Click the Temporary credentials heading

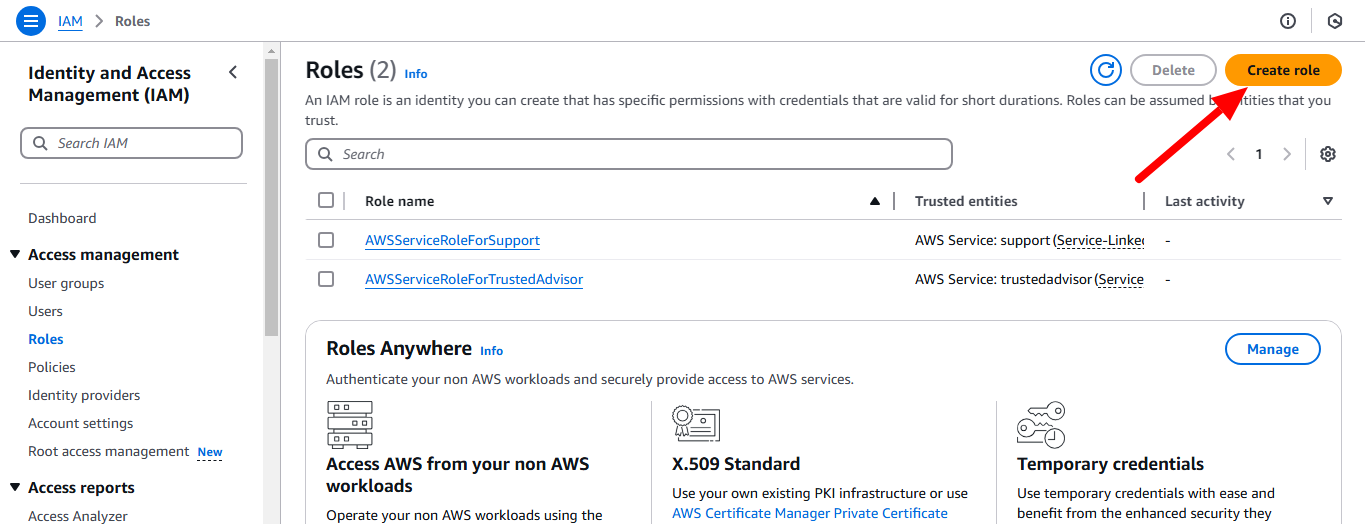pyautogui.click(x=1110, y=464)
